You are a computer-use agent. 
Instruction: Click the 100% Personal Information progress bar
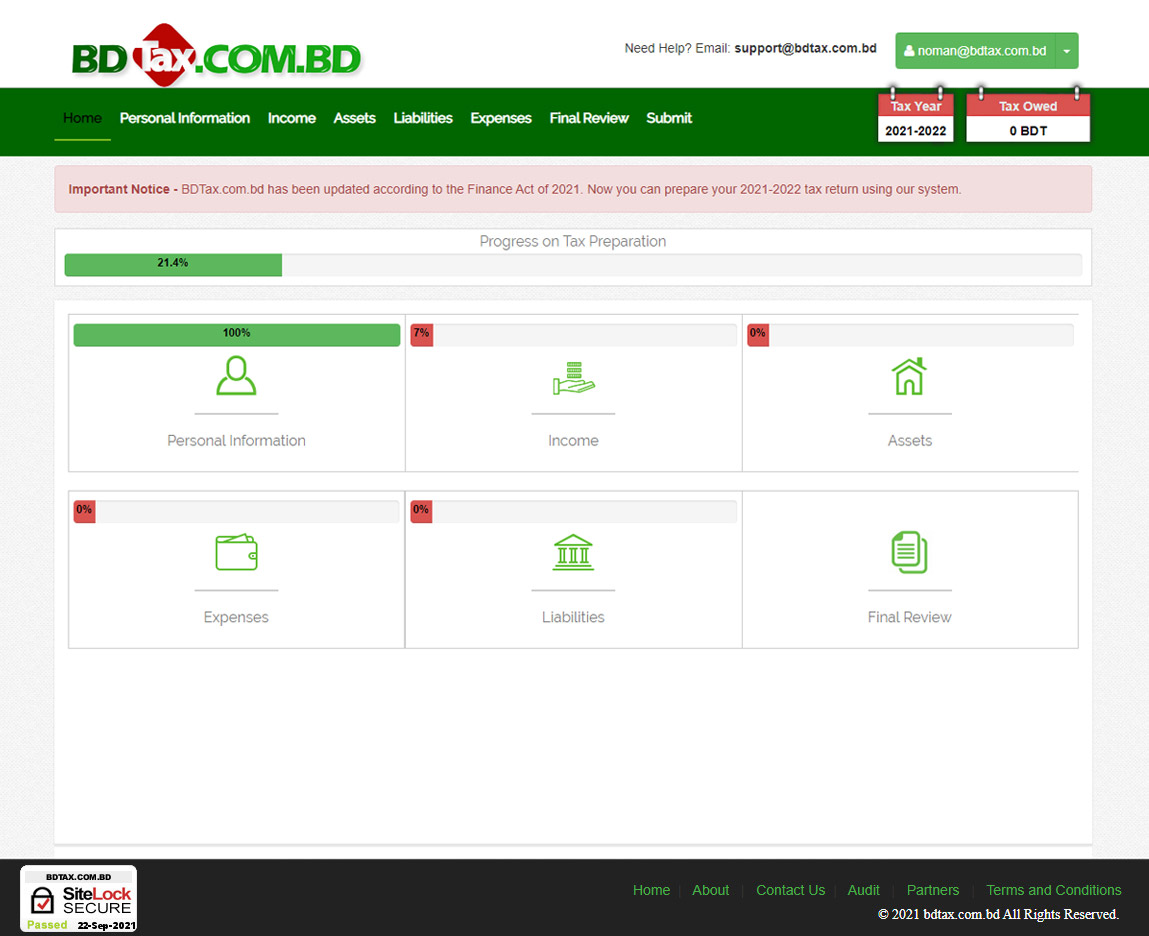click(237, 335)
